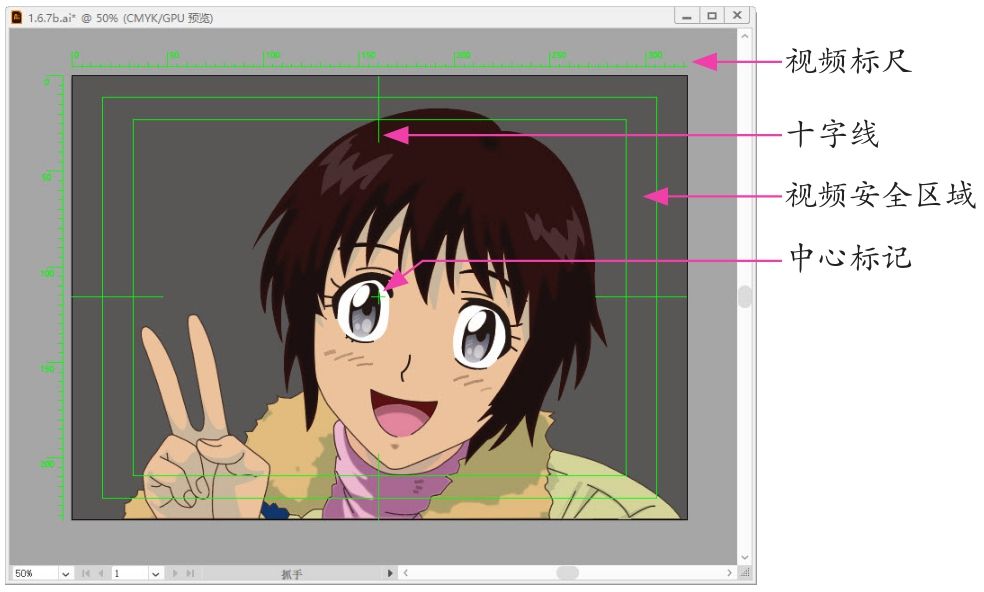Click the 50% zoom input field
This screenshot has height=592, width=984.
click(33, 574)
